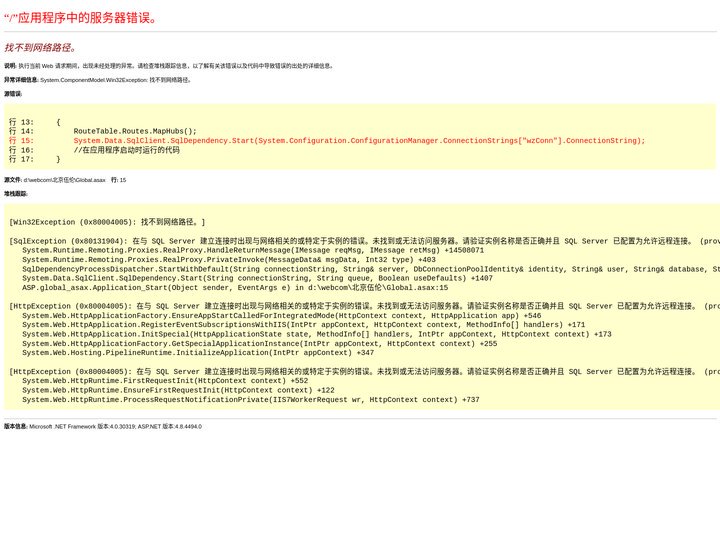Viewport: 720px width, 540px height.
Task: Select the italic subtitle '找不到网络路径。'
Action: (x=40, y=48)
